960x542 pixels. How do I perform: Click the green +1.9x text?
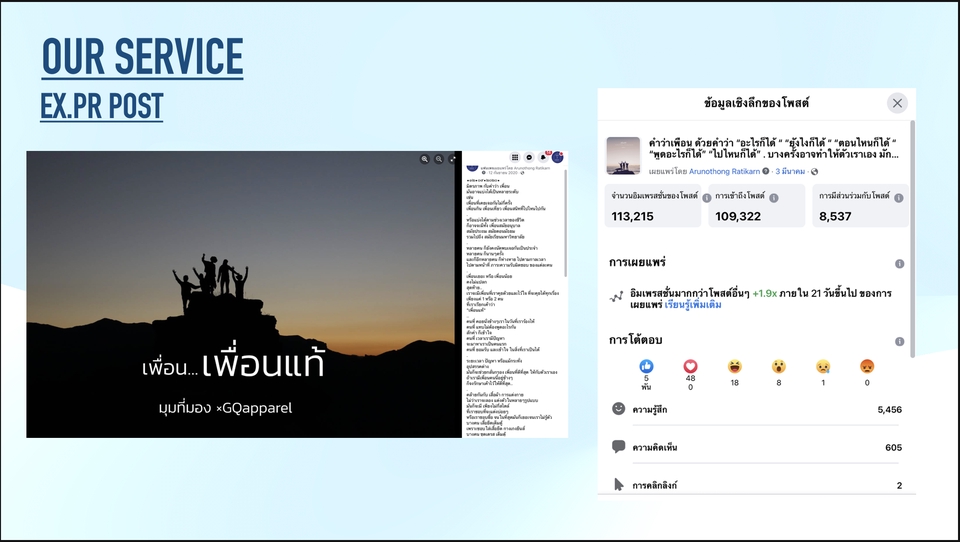click(765, 293)
